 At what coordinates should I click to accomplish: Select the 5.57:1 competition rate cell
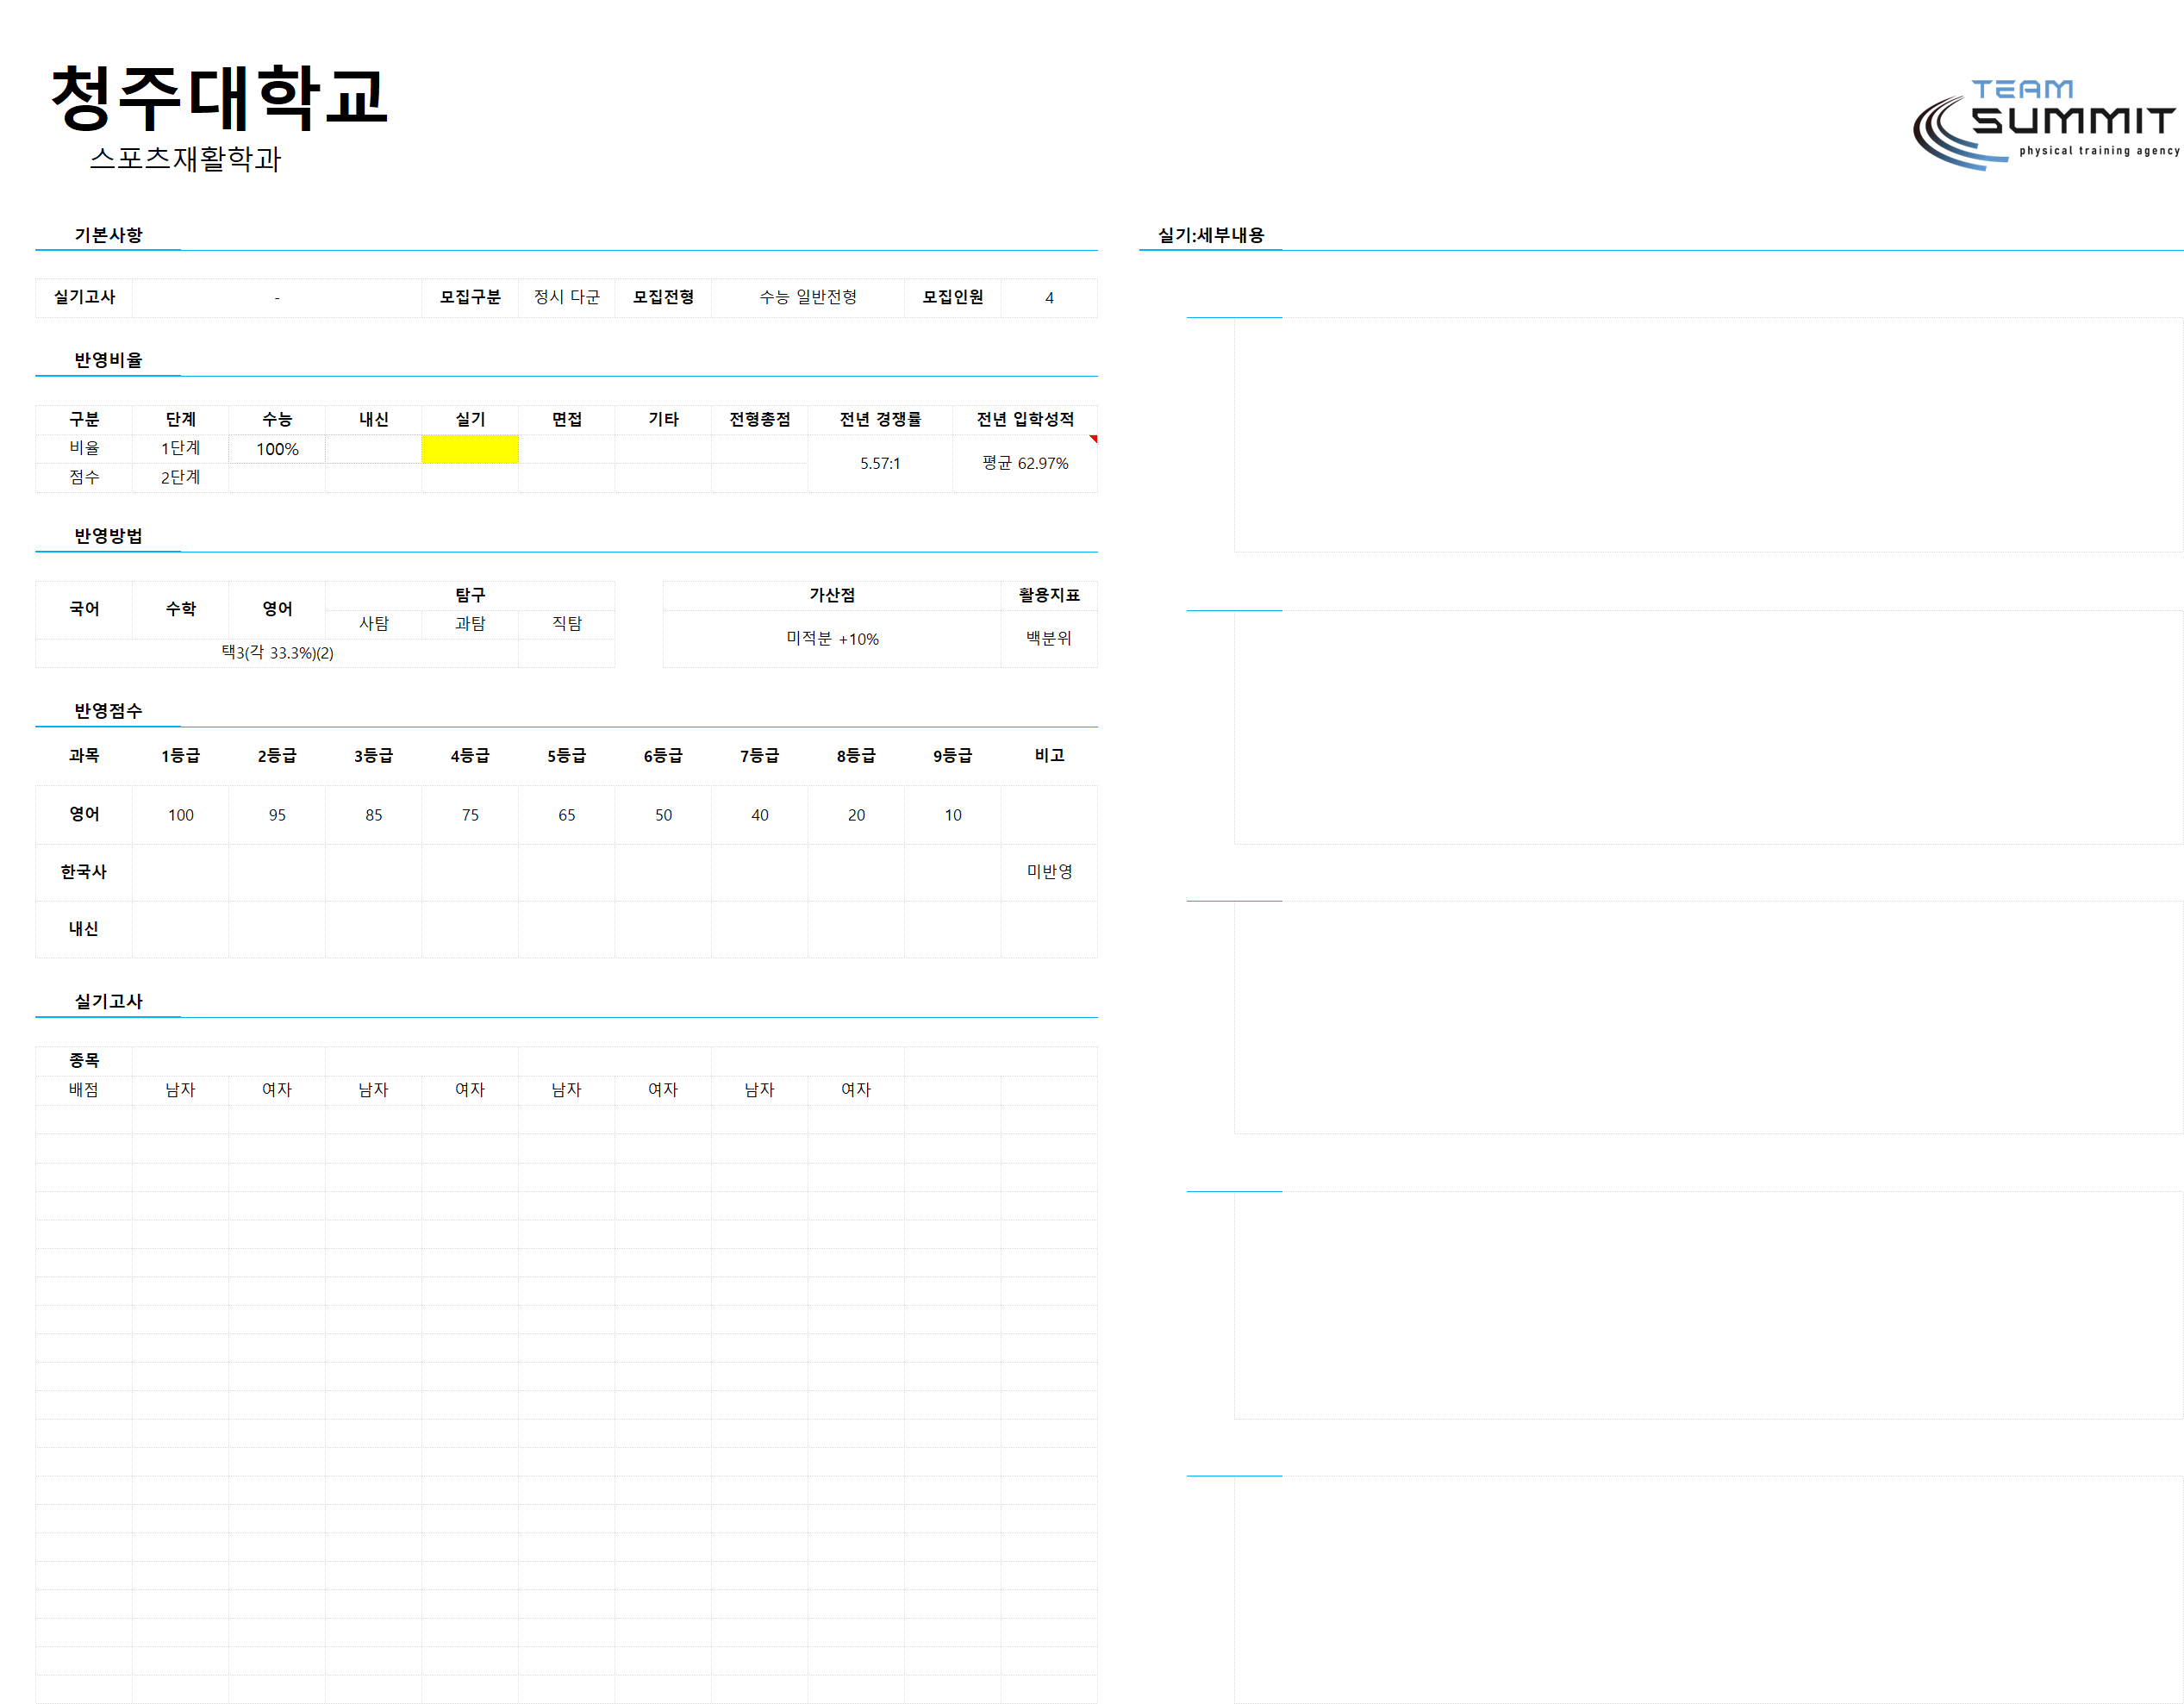coord(879,463)
